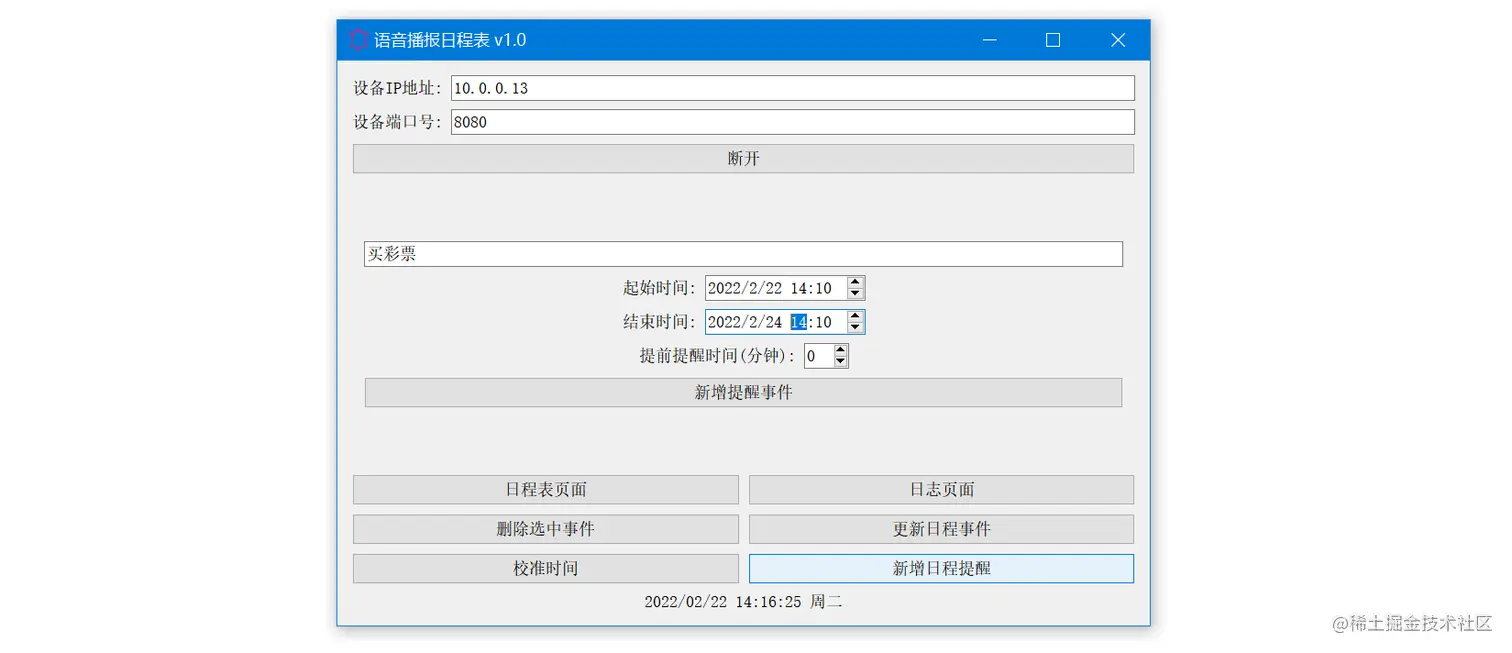This screenshot has height=653, width=1512.
Task: Click the 新增提醒事件 button
Action: pos(743,393)
